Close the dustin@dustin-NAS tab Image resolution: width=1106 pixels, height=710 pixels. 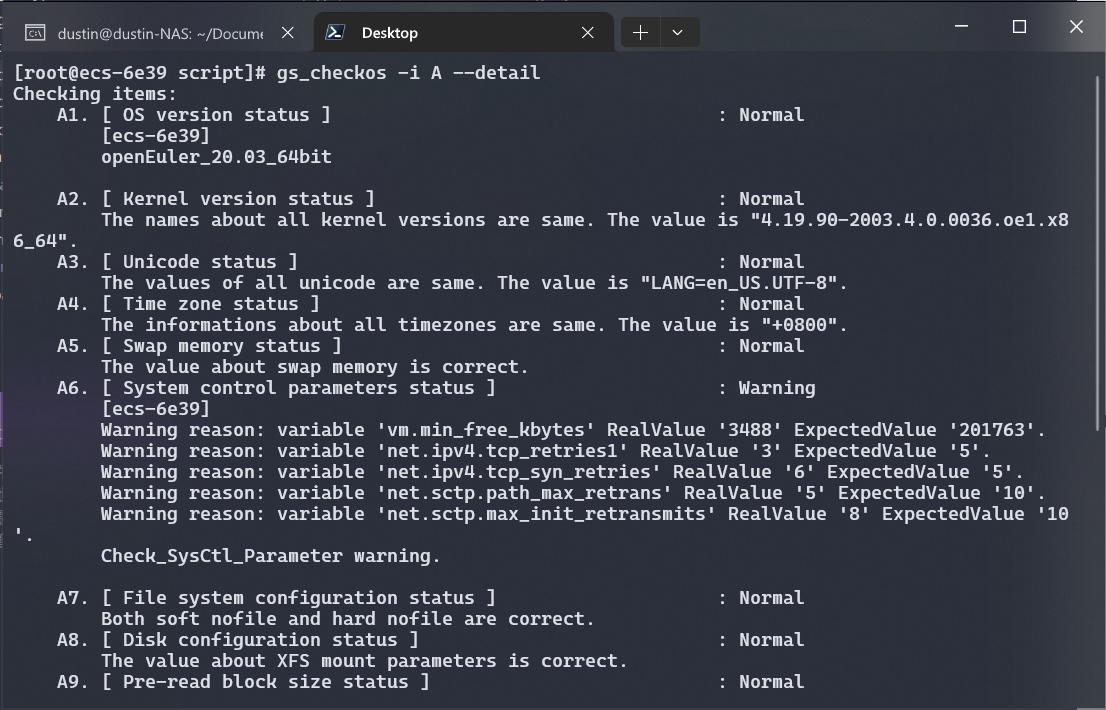point(287,33)
